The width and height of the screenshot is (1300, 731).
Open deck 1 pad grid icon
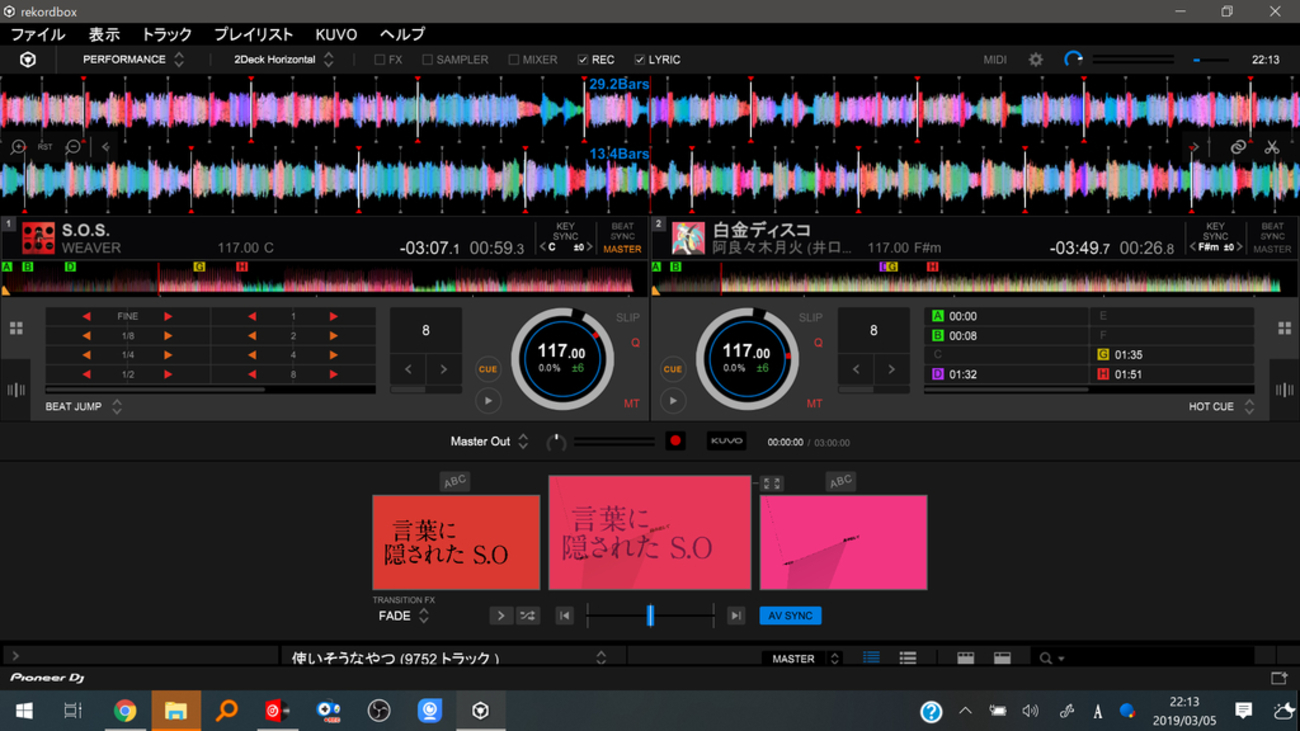[16, 328]
